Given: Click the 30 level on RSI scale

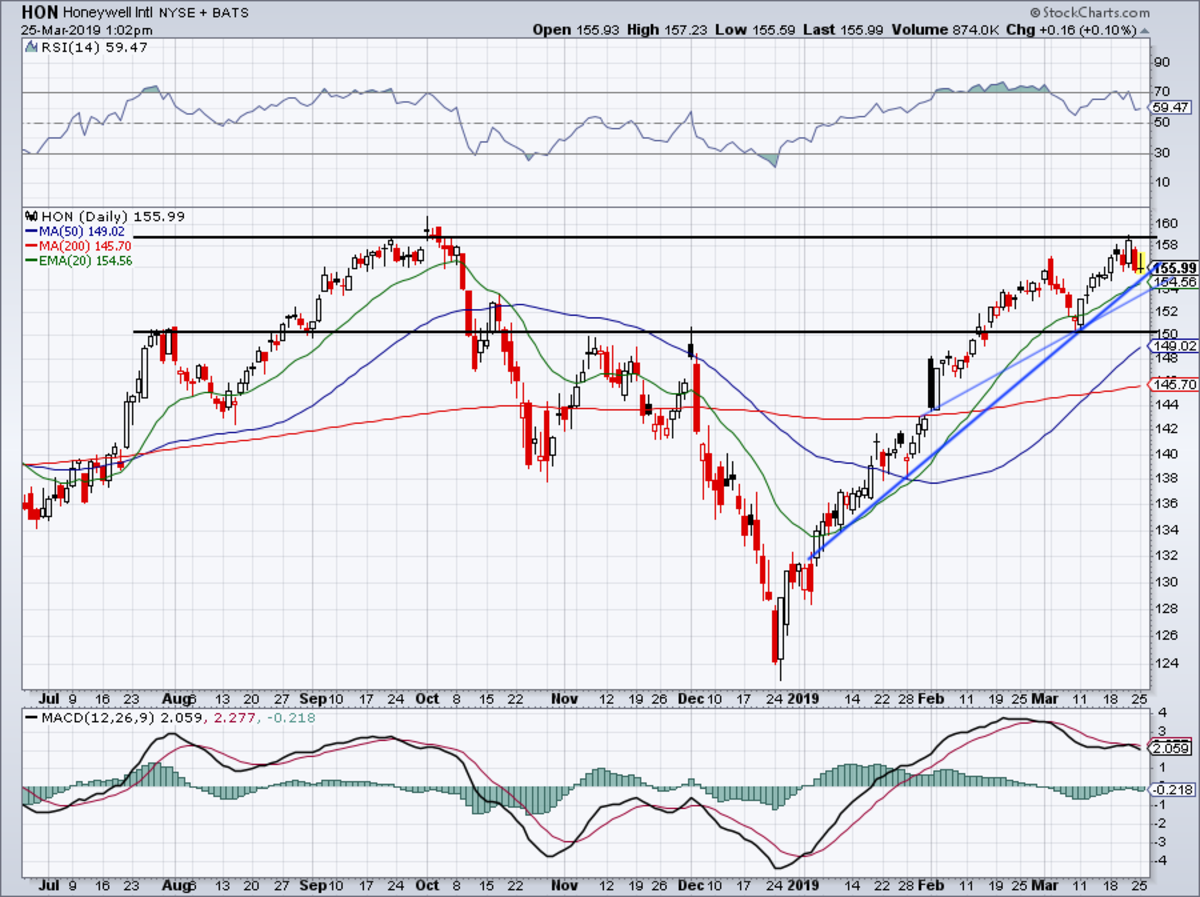Looking at the screenshot, I should (x=1162, y=153).
